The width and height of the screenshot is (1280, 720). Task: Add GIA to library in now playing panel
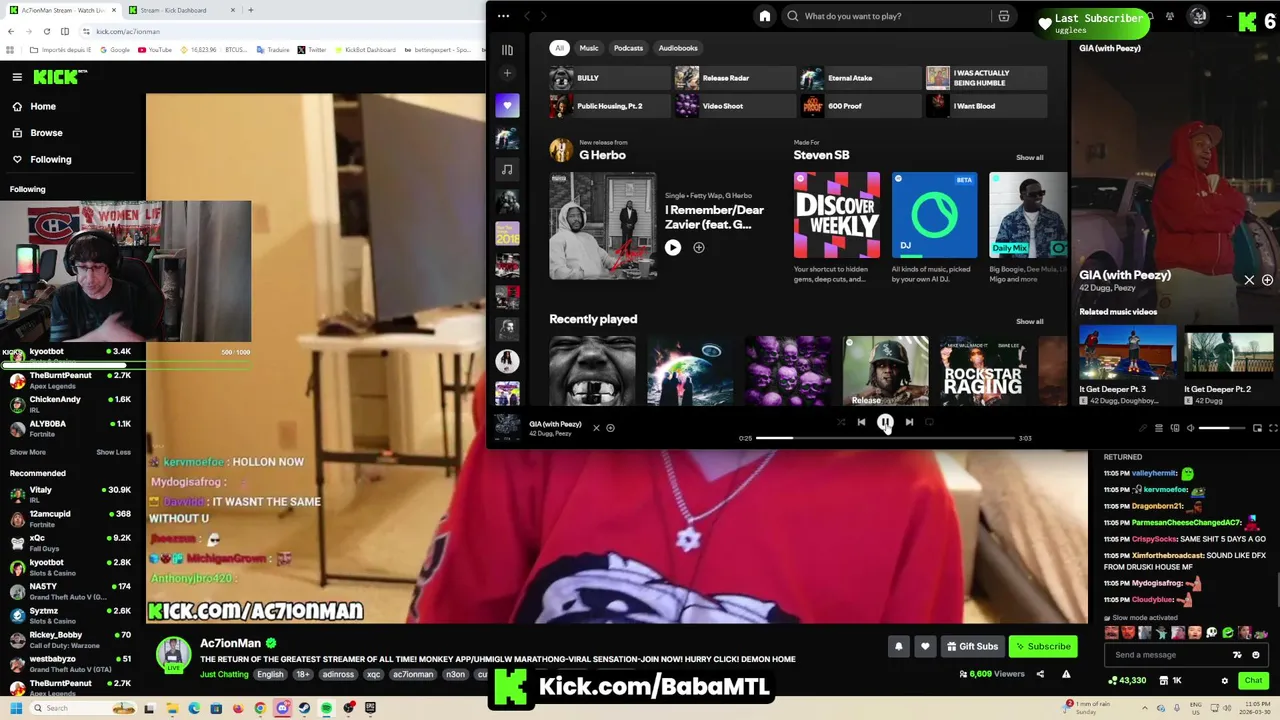pyautogui.click(x=1267, y=280)
